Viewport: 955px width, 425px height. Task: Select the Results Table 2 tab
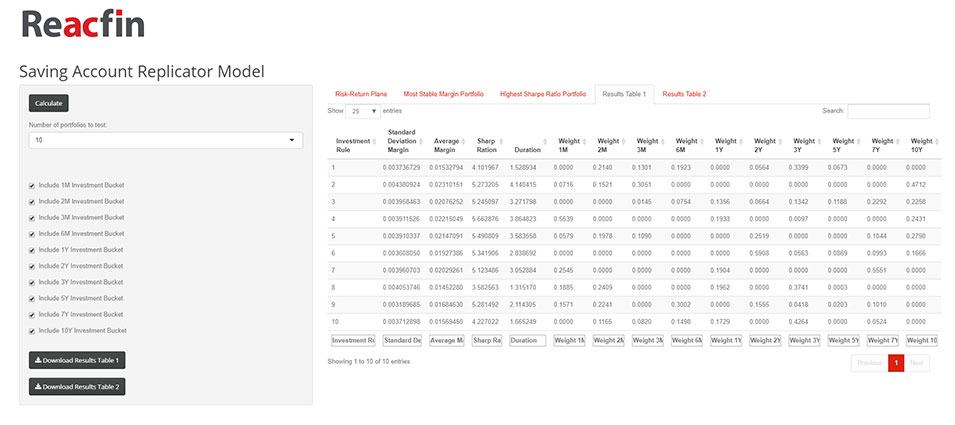point(684,94)
